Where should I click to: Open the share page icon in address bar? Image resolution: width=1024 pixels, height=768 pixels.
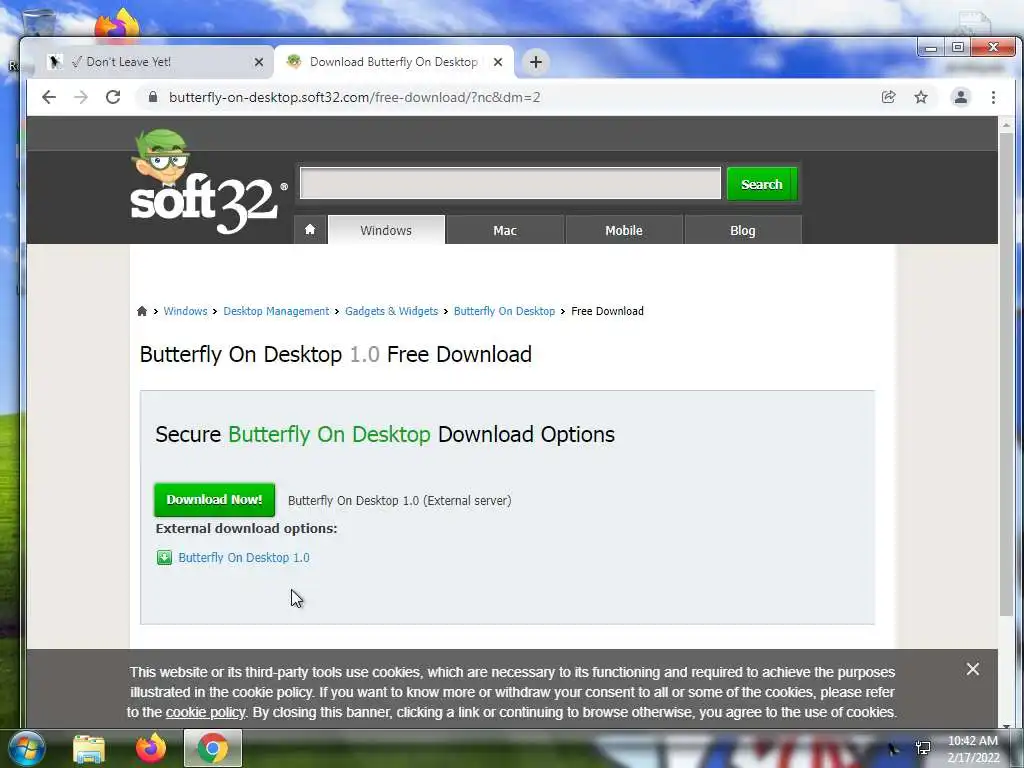click(x=888, y=97)
